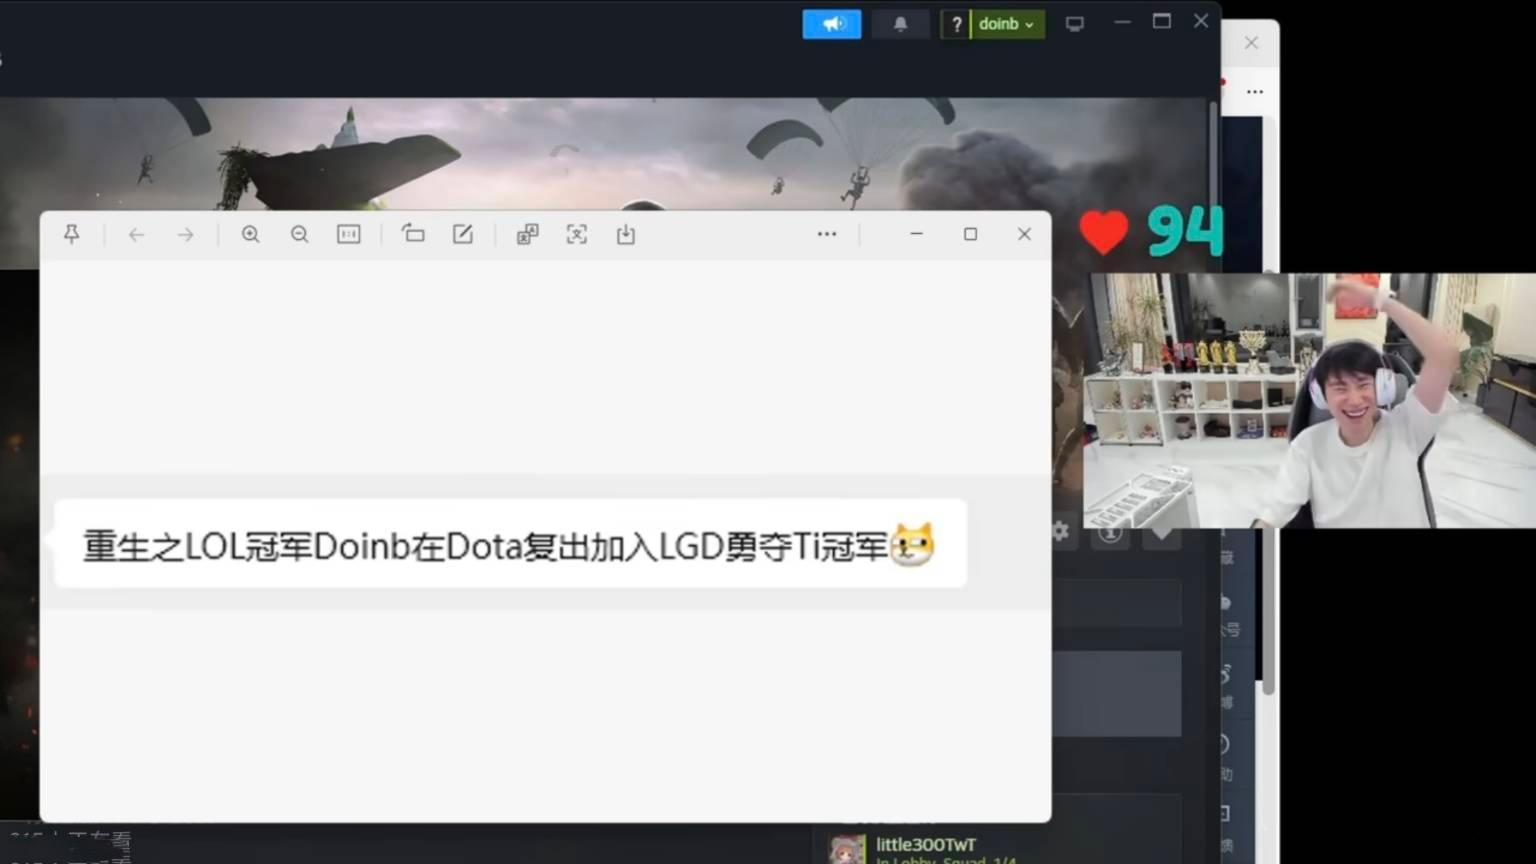Viewport: 1536px width, 864px height.
Task: Save a copy of the image
Action: coord(626,234)
